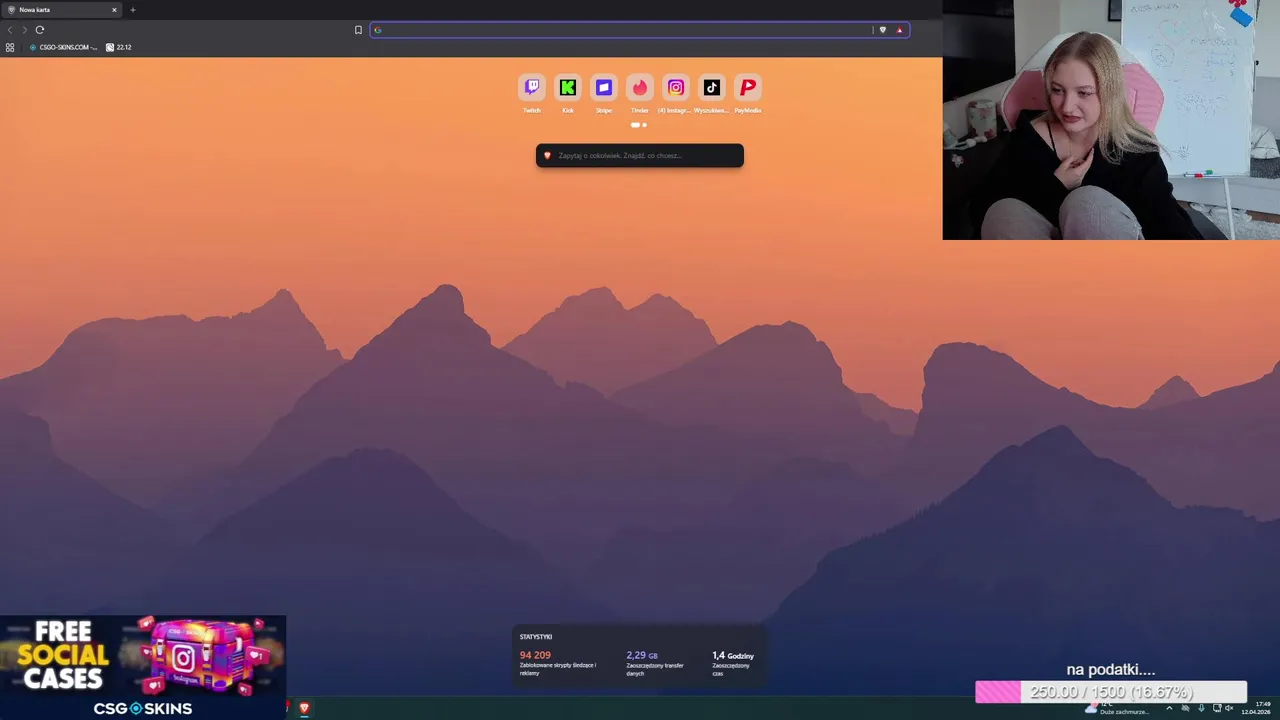Open the Twitch shortcut tile
This screenshot has width=1280, height=720.
point(532,88)
